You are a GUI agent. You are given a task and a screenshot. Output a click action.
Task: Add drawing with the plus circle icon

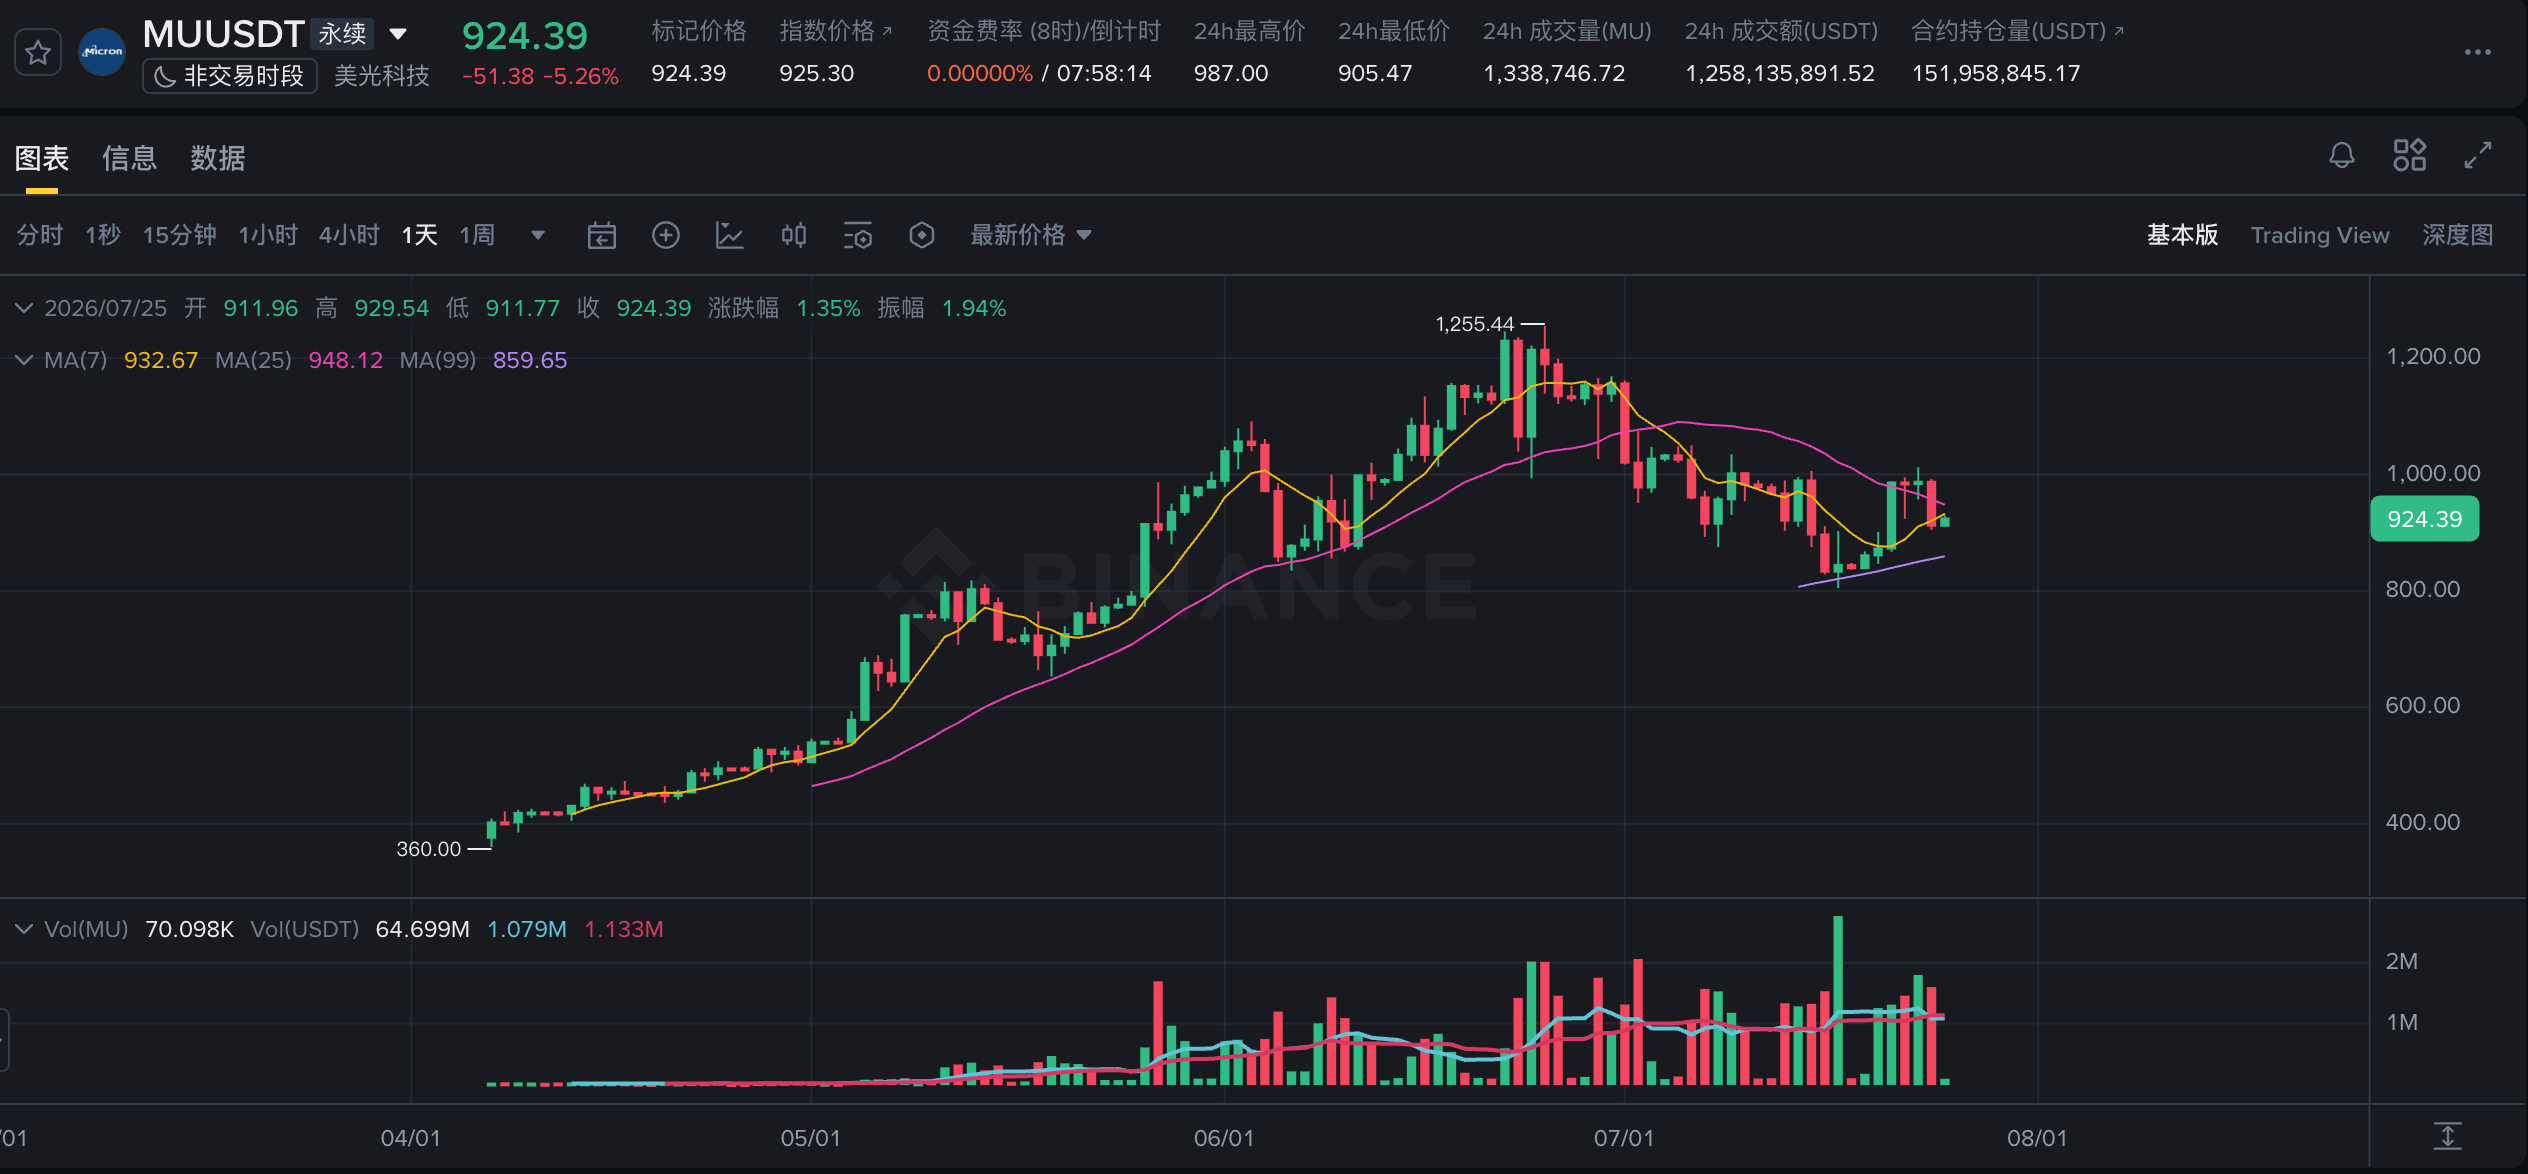pos(666,235)
